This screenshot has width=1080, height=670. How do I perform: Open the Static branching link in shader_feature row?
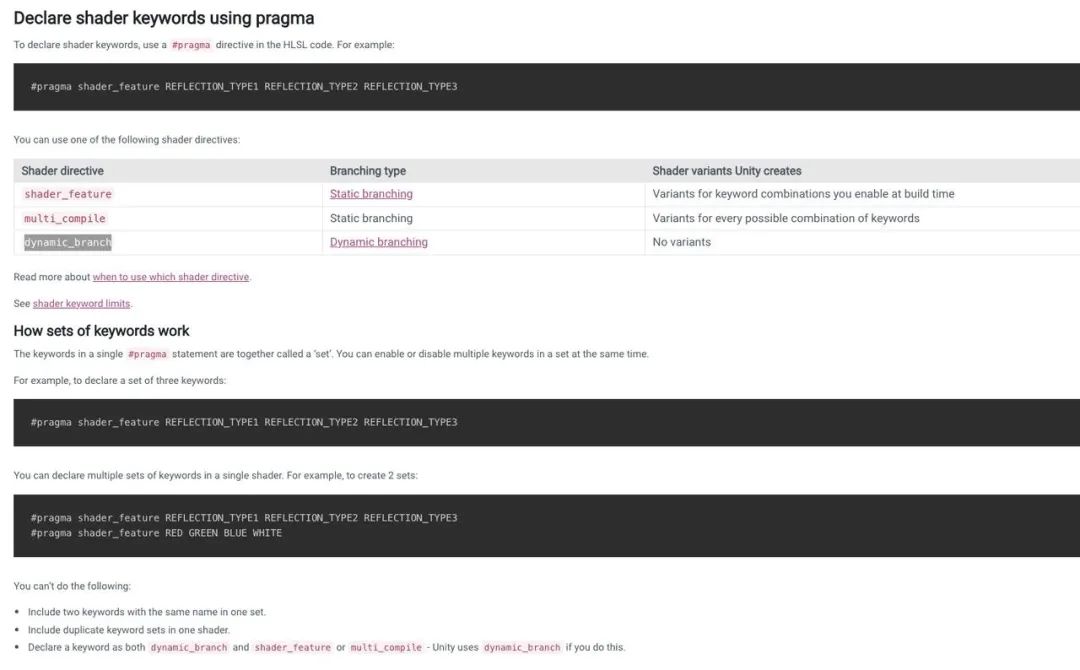coord(371,194)
